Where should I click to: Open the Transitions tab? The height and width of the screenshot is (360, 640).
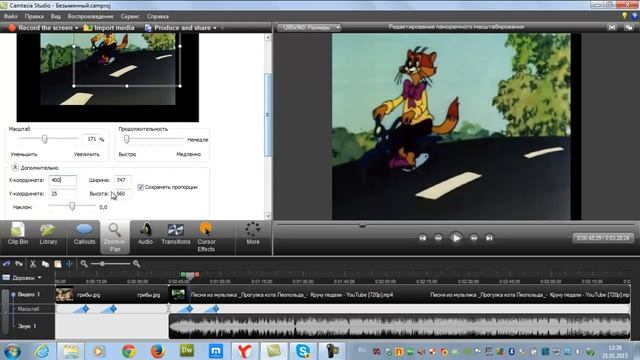pyautogui.click(x=176, y=235)
